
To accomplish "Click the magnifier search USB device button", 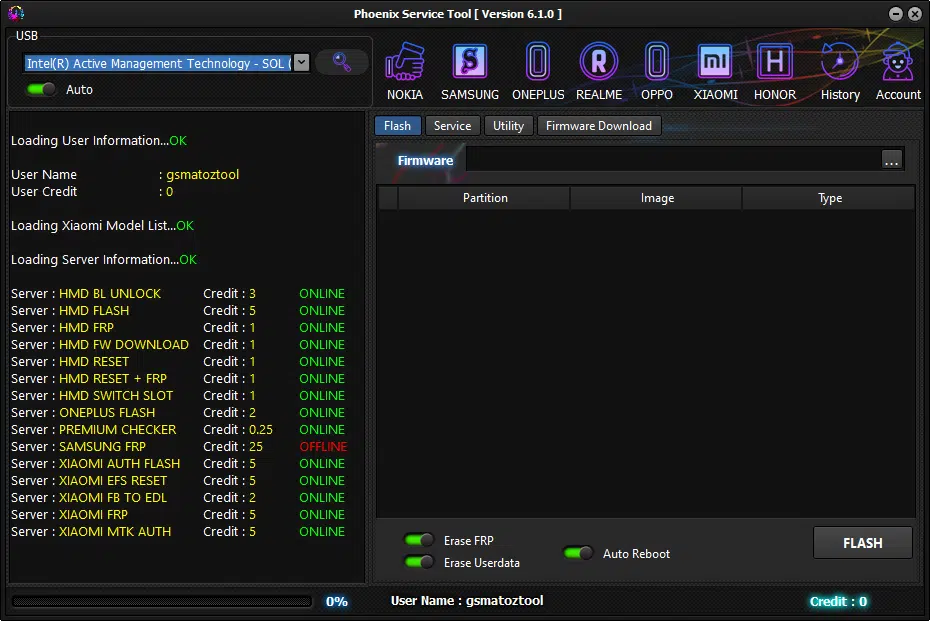I will (x=342, y=62).
